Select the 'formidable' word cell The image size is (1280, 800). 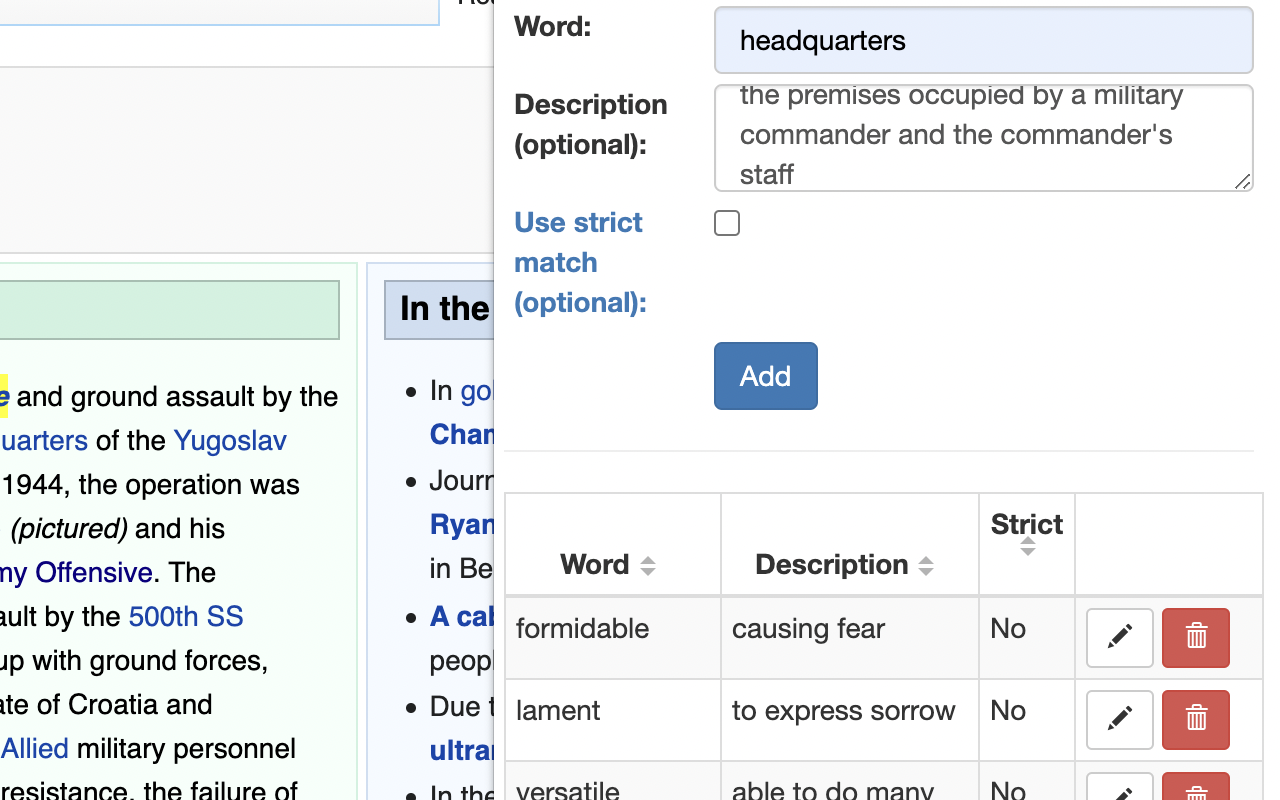(613, 638)
